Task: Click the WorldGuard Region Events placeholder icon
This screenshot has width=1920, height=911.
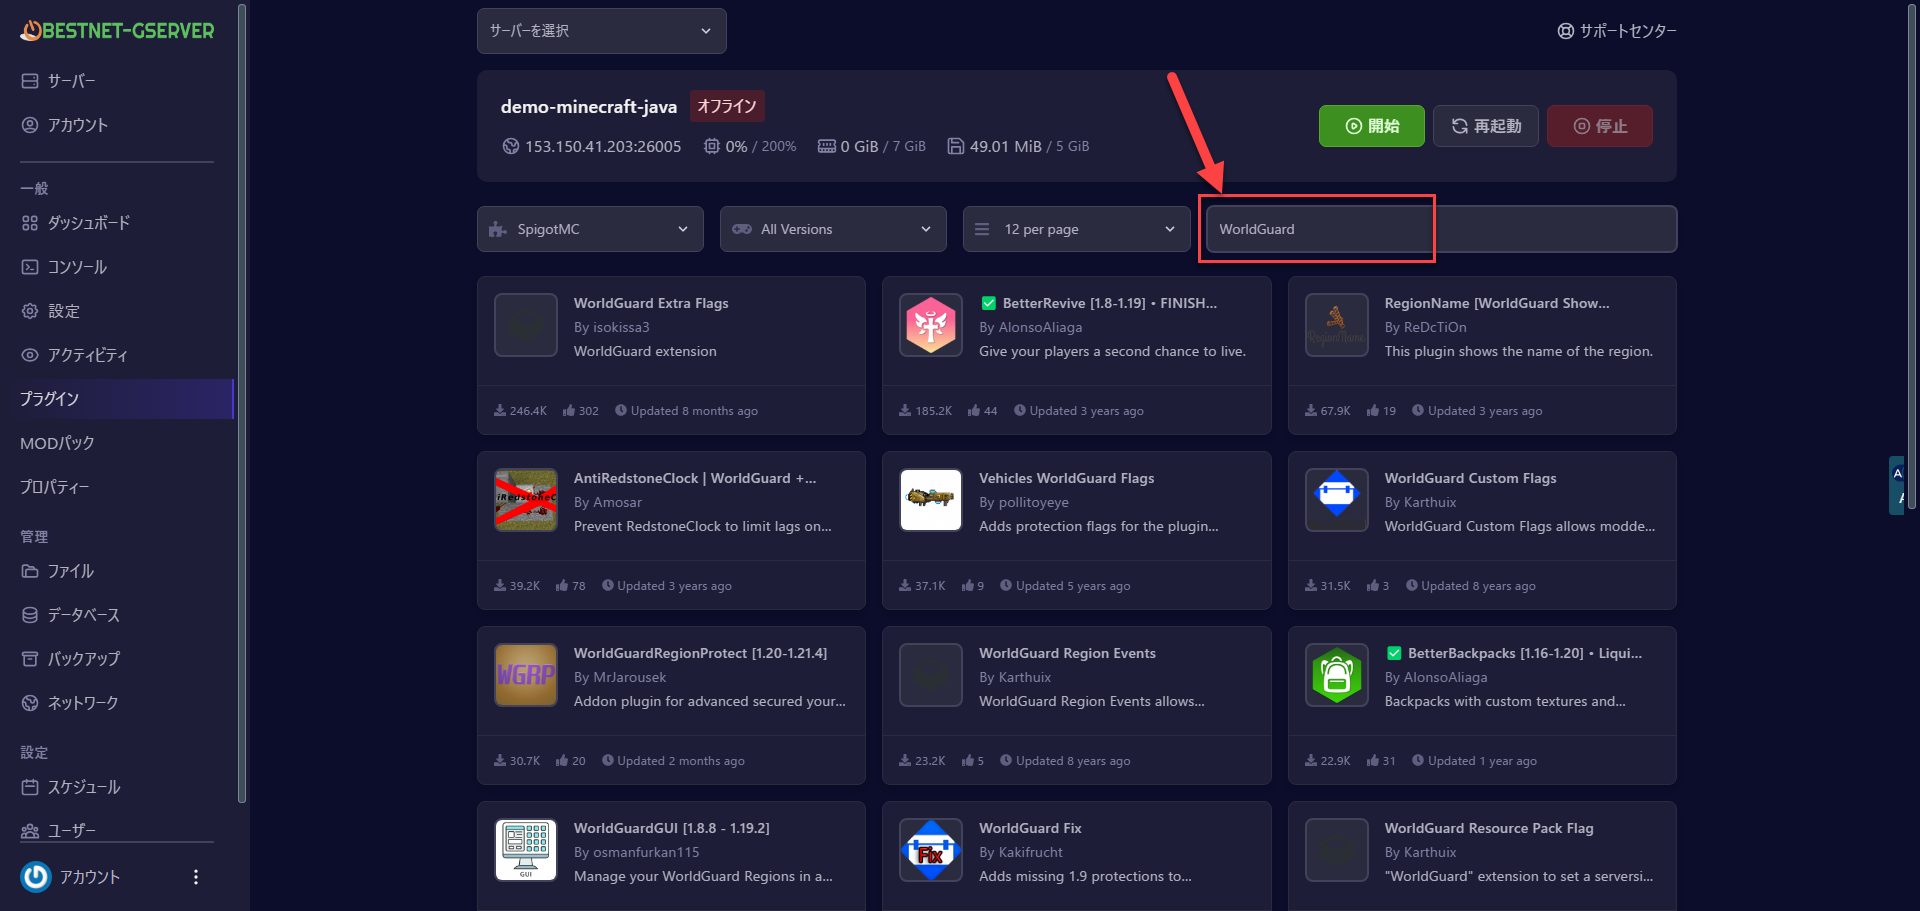Action: (931, 675)
